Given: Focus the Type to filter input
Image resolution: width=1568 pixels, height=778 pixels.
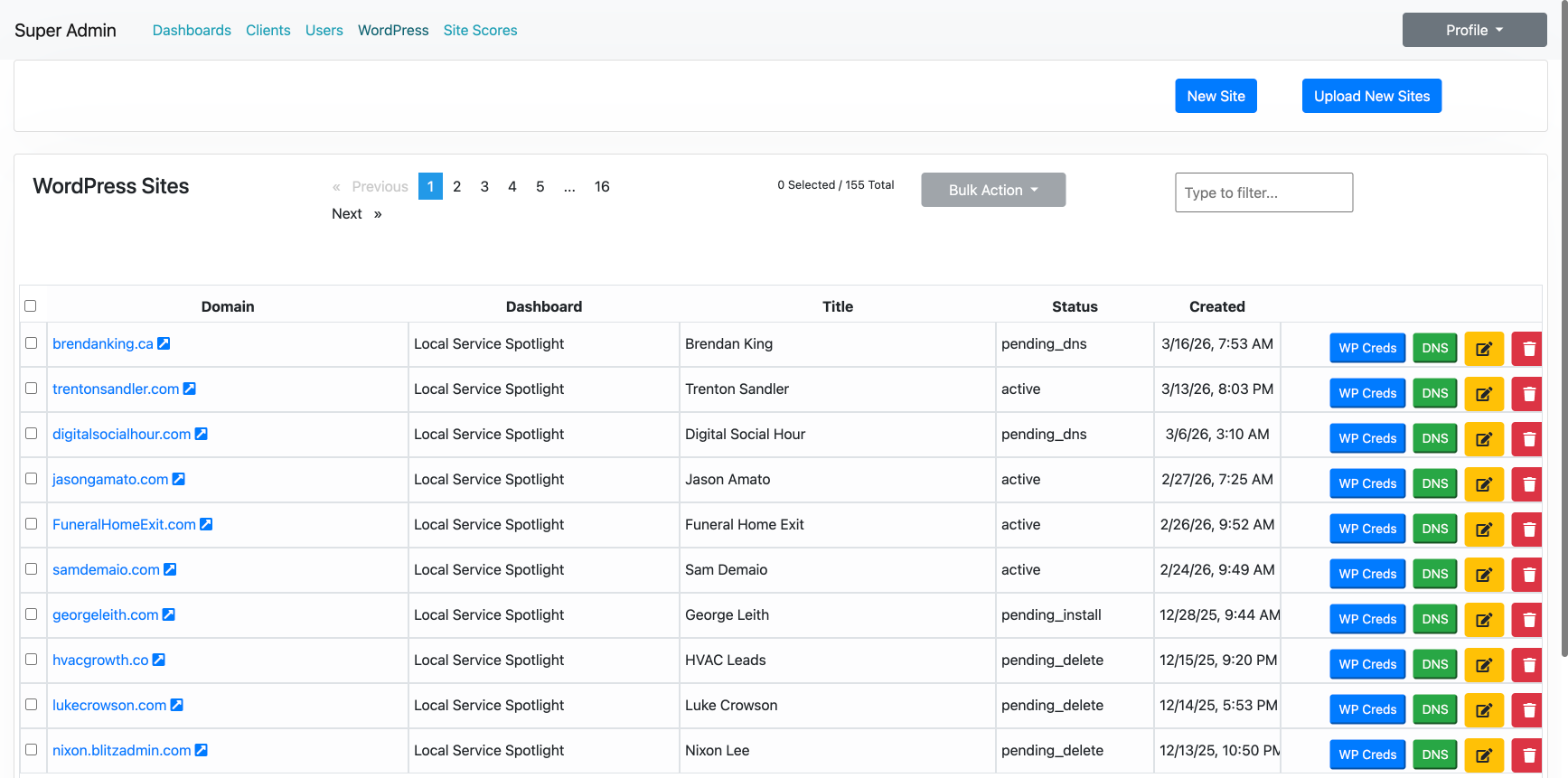Looking at the screenshot, I should (1264, 192).
